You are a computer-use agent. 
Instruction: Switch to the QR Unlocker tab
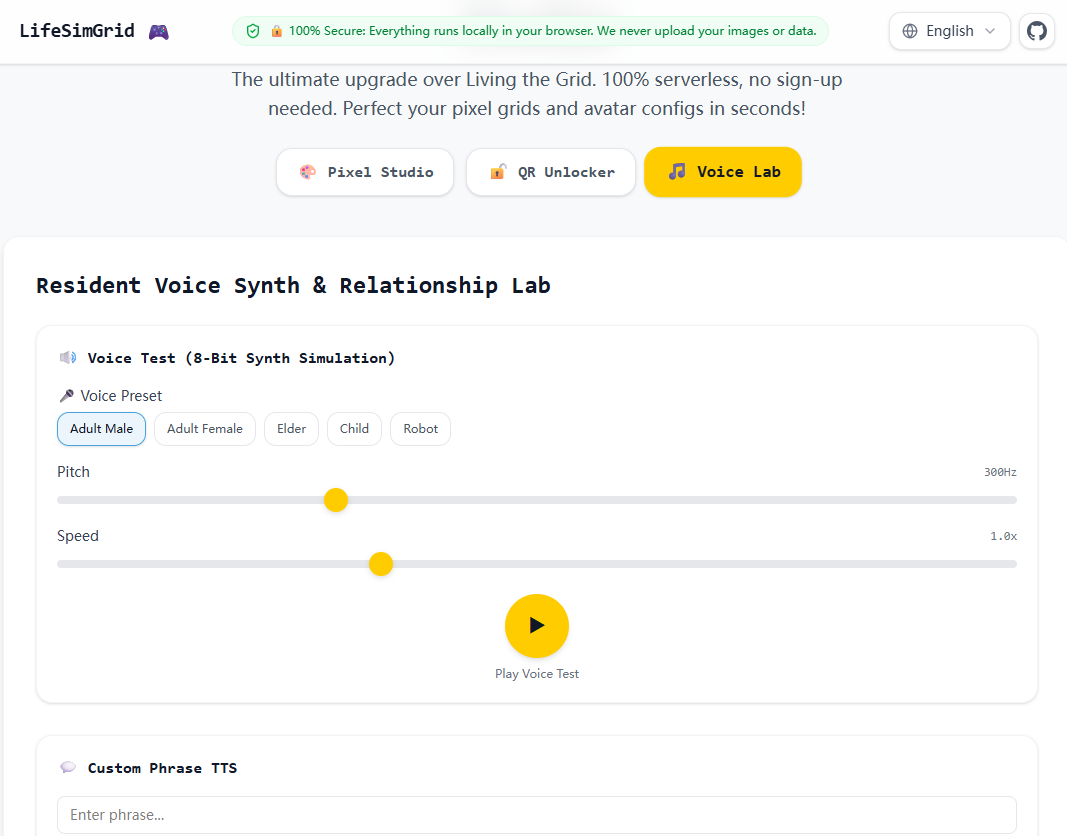pyautogui.click(x=551, y=172)
